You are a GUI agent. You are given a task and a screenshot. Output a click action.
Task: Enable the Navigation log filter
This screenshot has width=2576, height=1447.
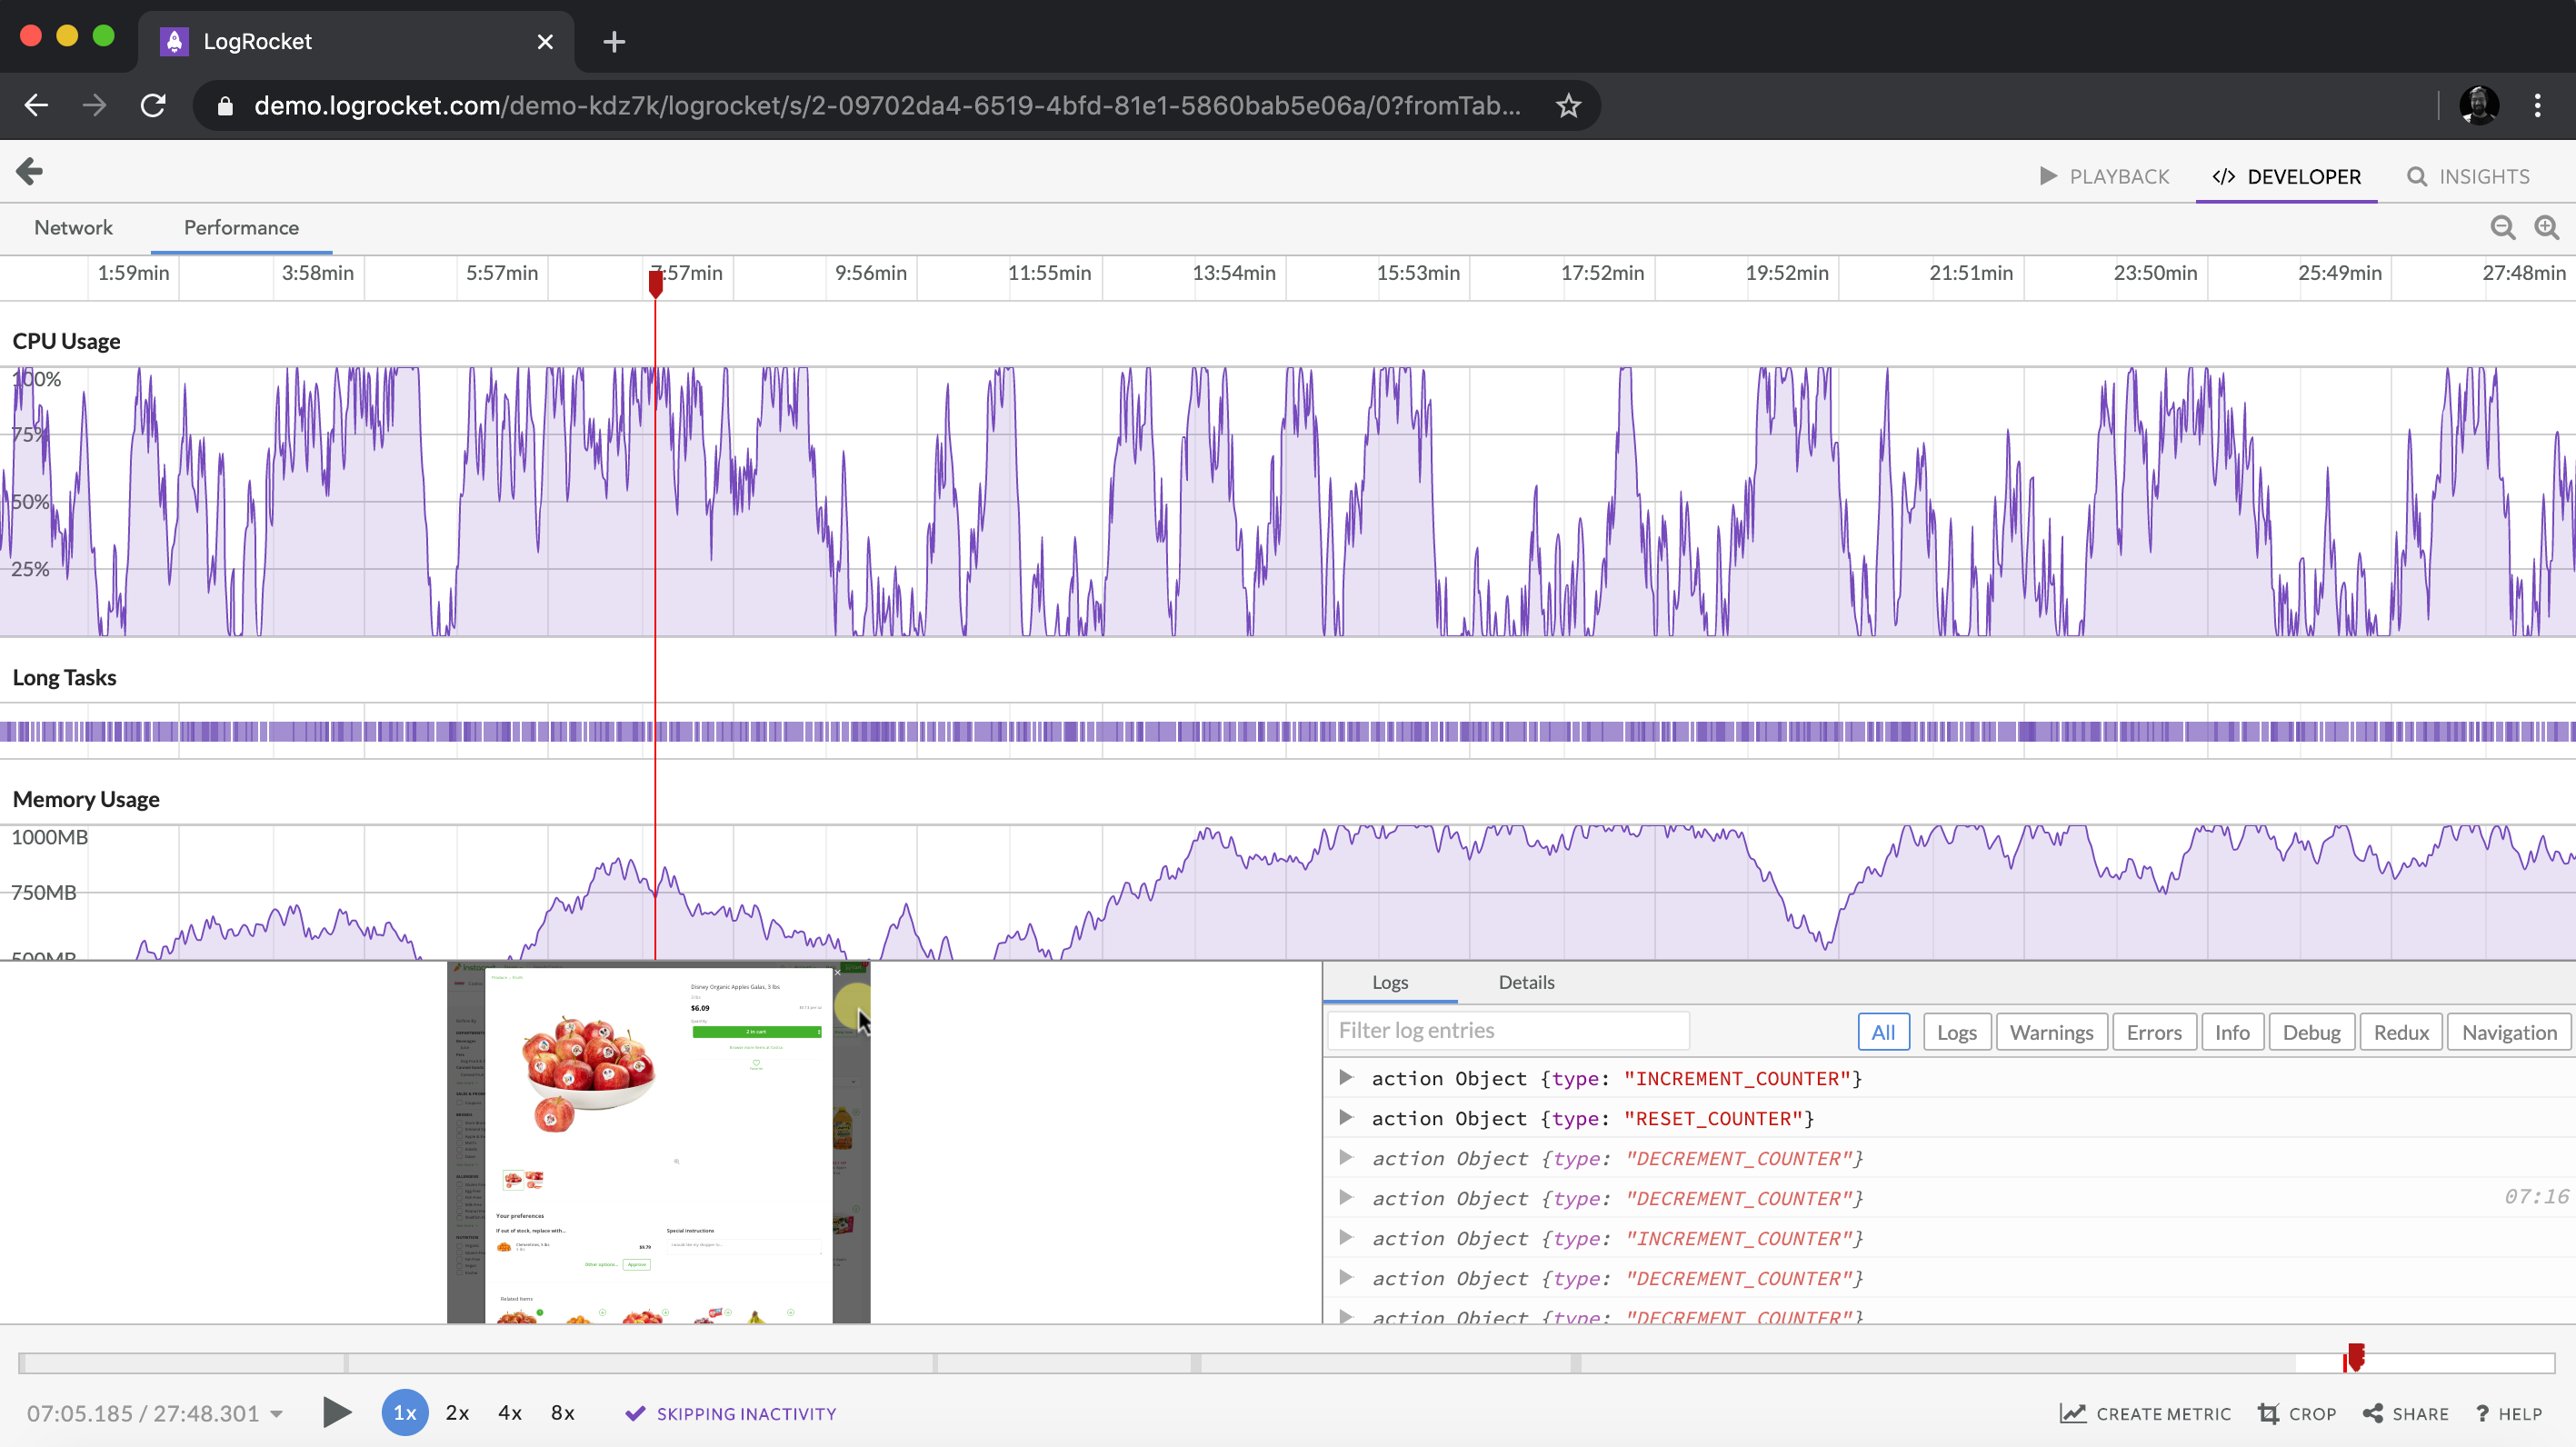point(2509,1030)
